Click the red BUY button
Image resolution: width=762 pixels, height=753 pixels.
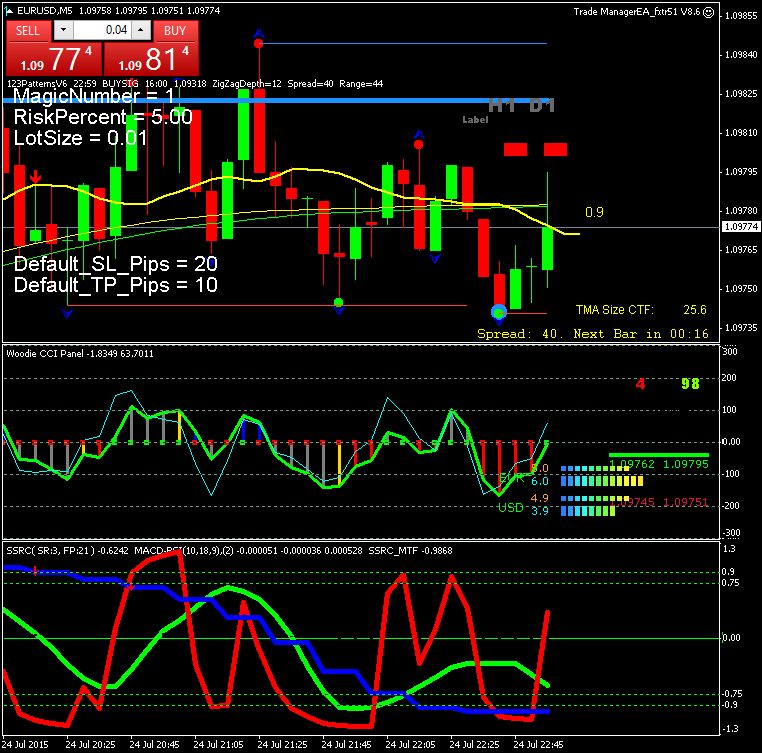(175, 31)
